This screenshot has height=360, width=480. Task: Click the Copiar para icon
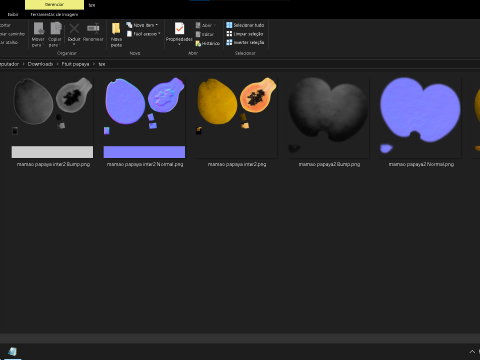pyautogui.click(x=56, y=28)
